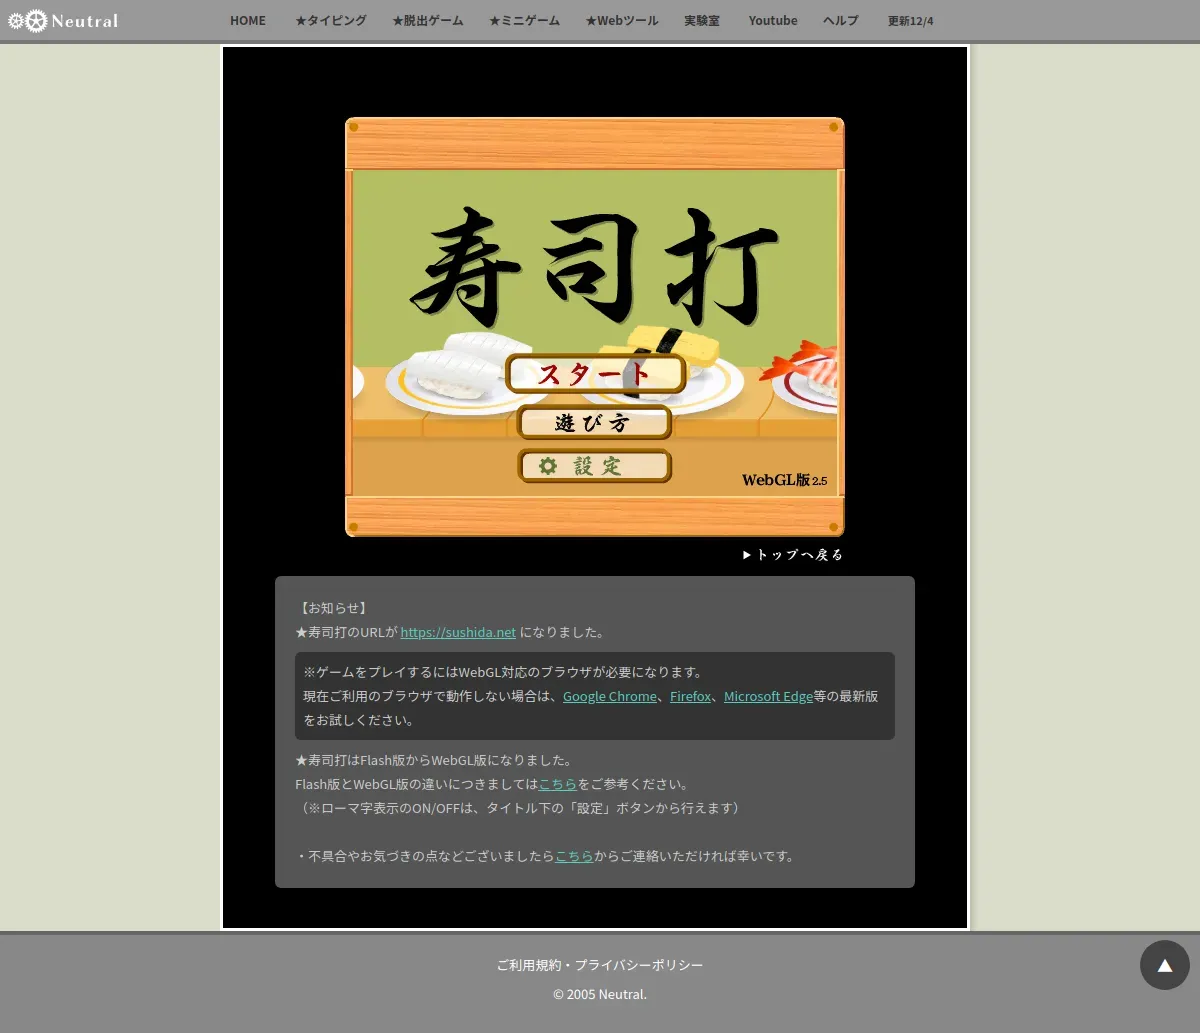Open こちら contact link for bug reports
Screen dimensions: 1200x1033
575,856
